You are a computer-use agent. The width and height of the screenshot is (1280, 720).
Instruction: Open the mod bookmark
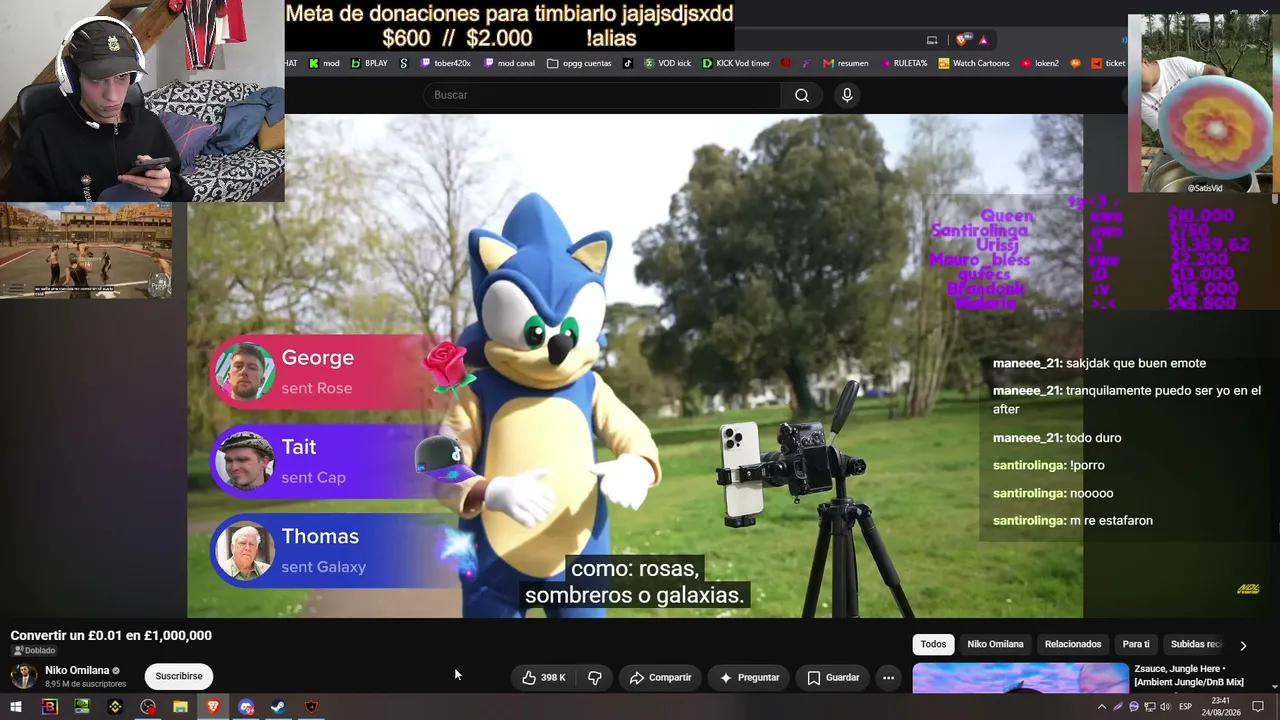point(324,63)
